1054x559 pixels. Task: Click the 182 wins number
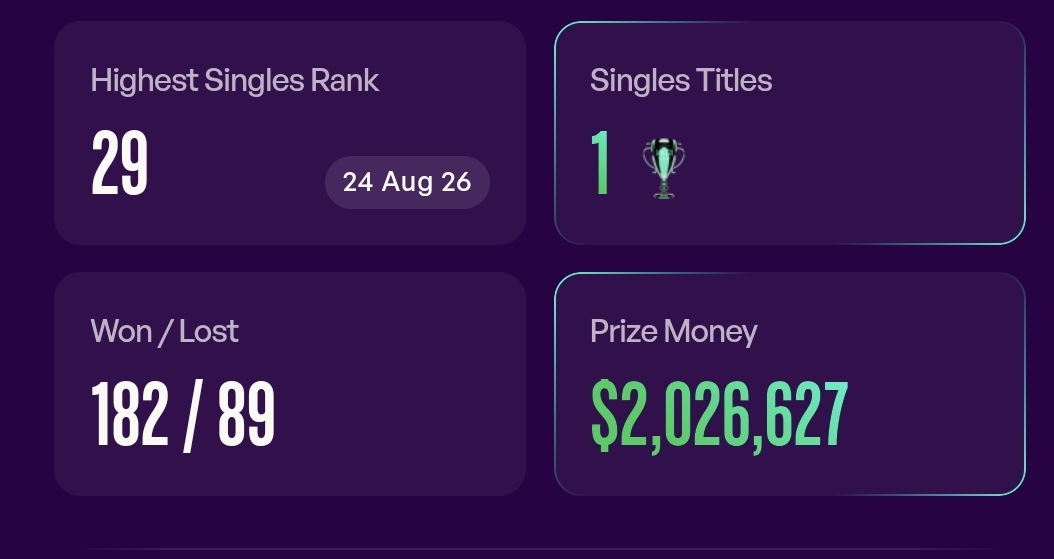point(130,414)
